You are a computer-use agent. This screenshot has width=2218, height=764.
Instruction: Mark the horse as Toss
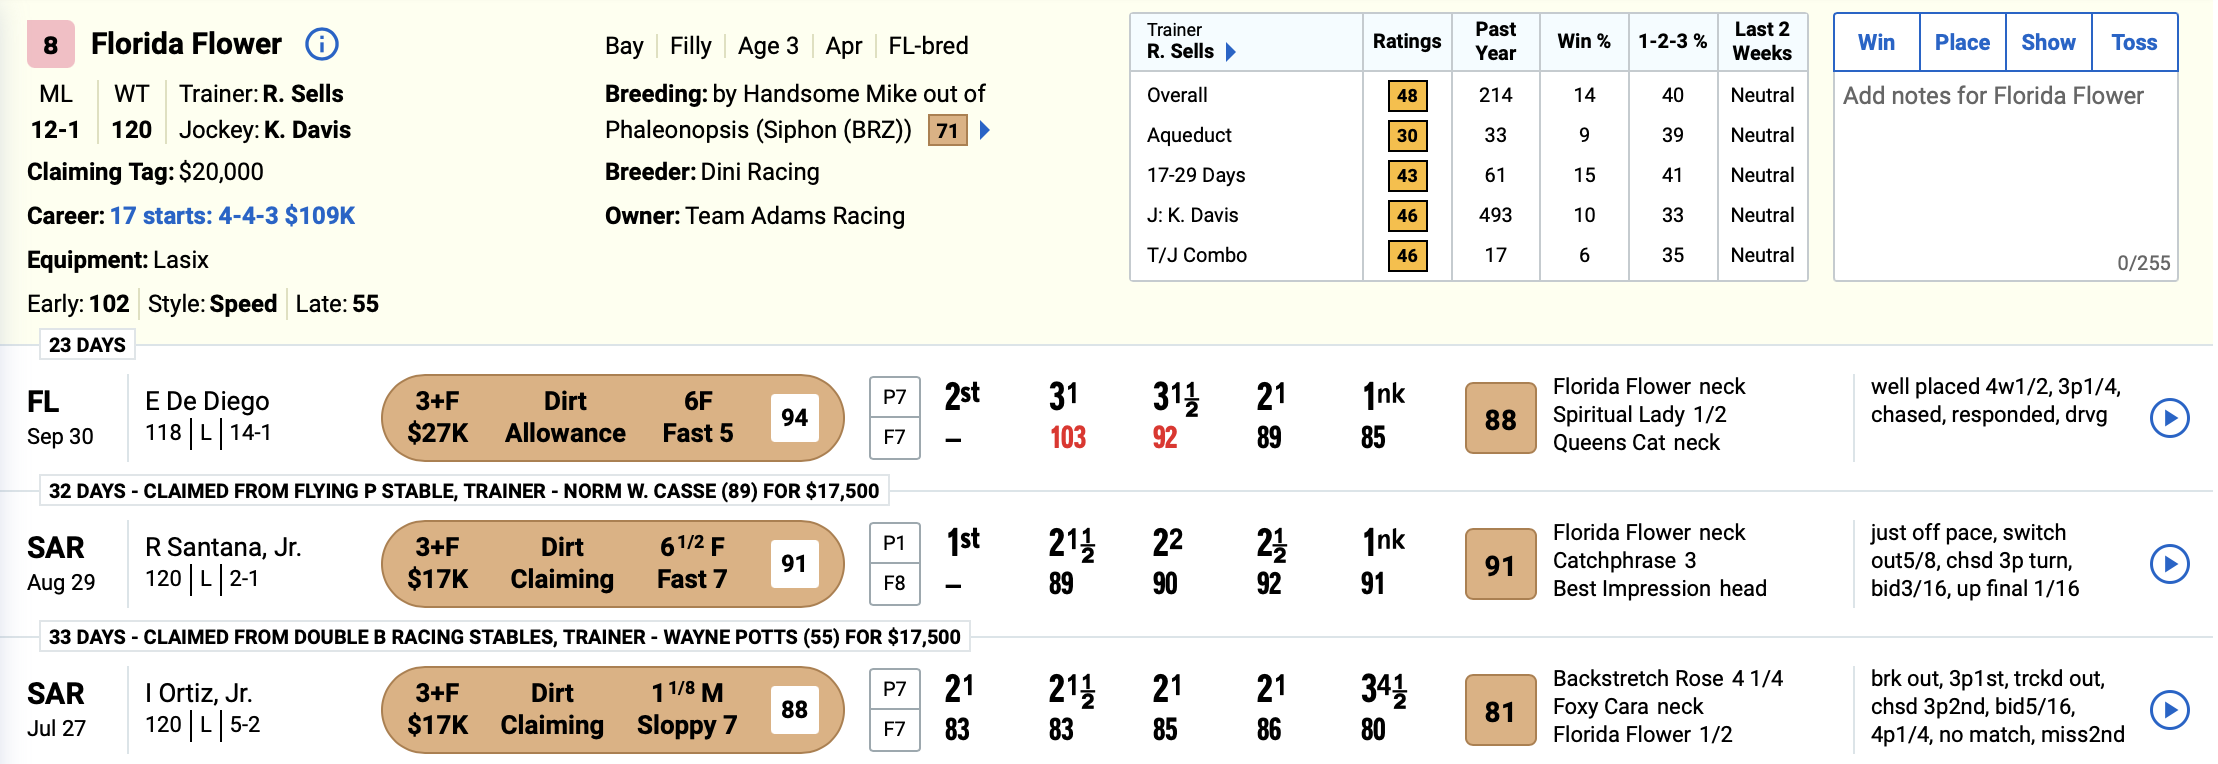pyautogui.click(x=2134, y=42)
